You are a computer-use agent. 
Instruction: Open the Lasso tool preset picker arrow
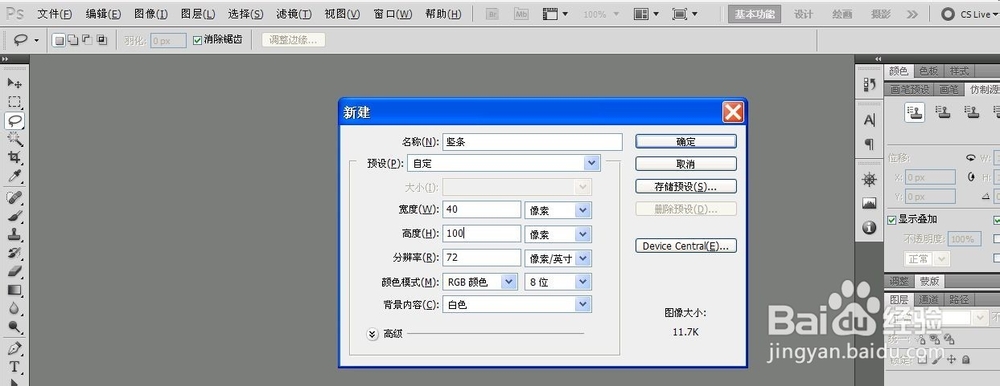36,40
